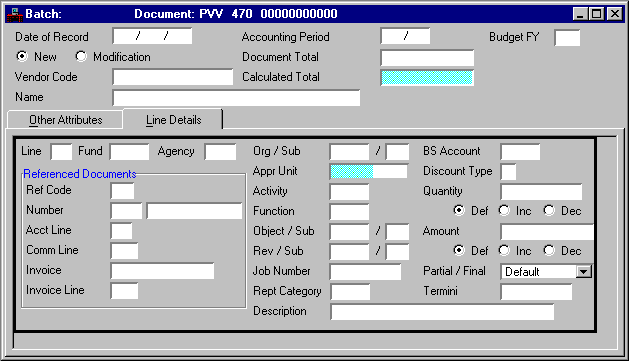
Task: Click the Ref Code field
Action: pyautogui.click(x=122, y=191)
